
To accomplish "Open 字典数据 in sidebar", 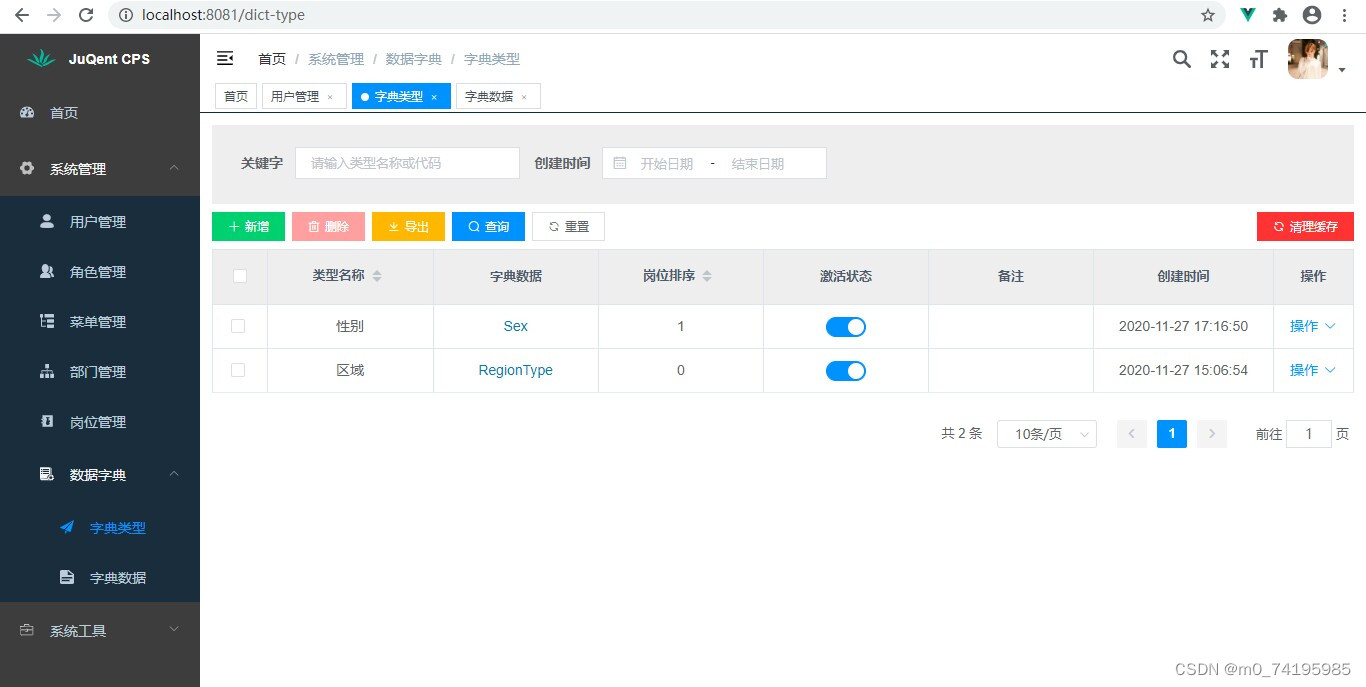I will click(x=100, y=578).
